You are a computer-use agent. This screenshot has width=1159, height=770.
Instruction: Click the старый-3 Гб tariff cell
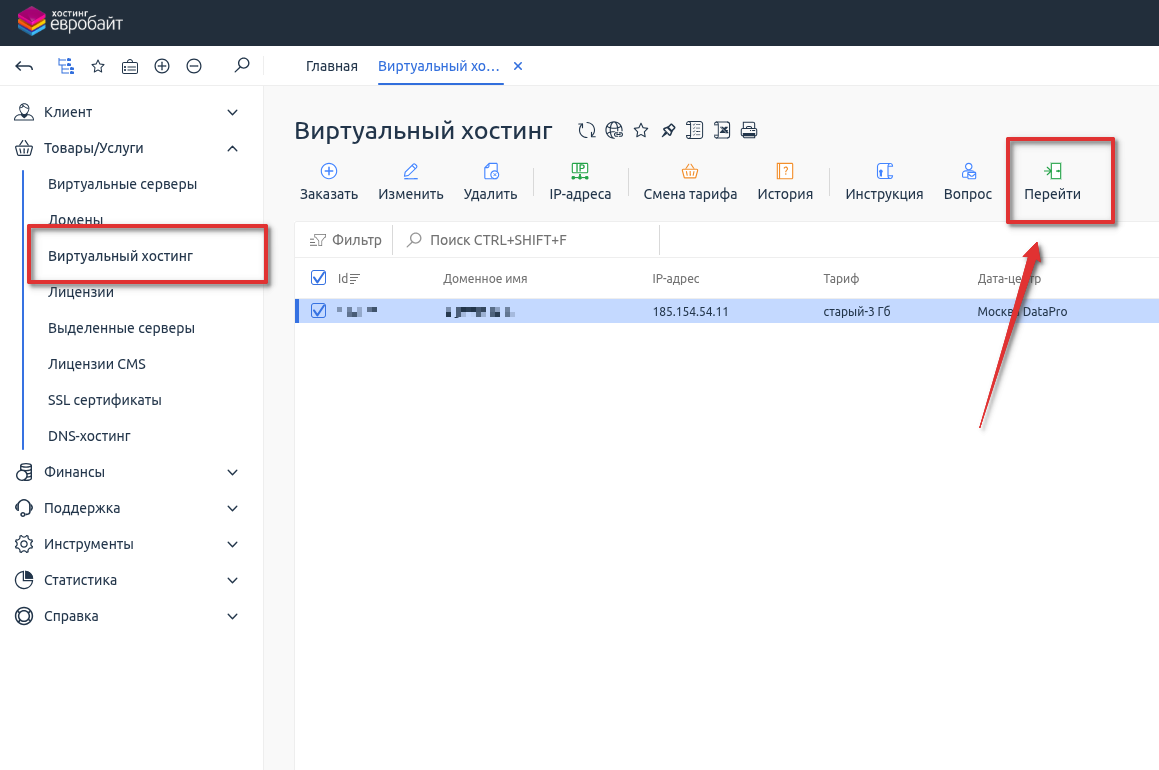(x=857, y=312)
